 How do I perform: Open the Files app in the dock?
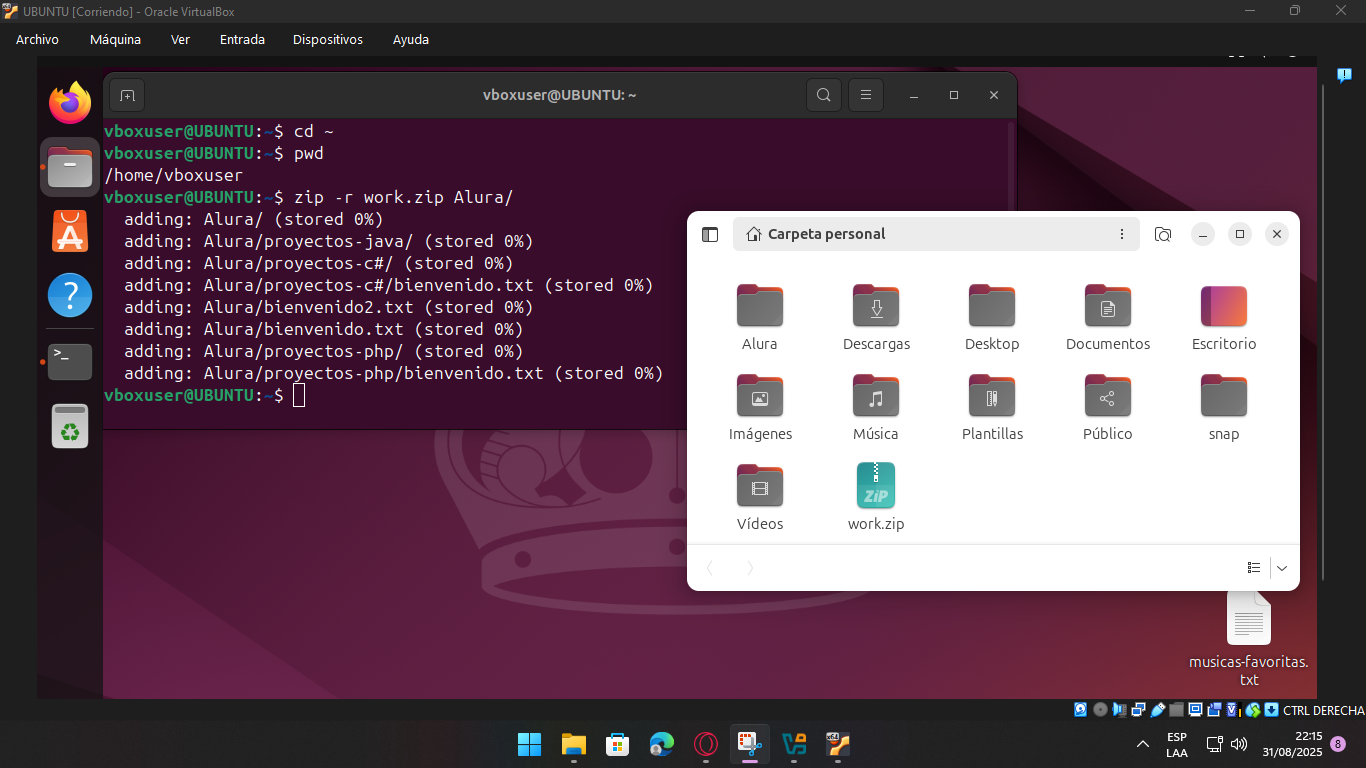69,167
